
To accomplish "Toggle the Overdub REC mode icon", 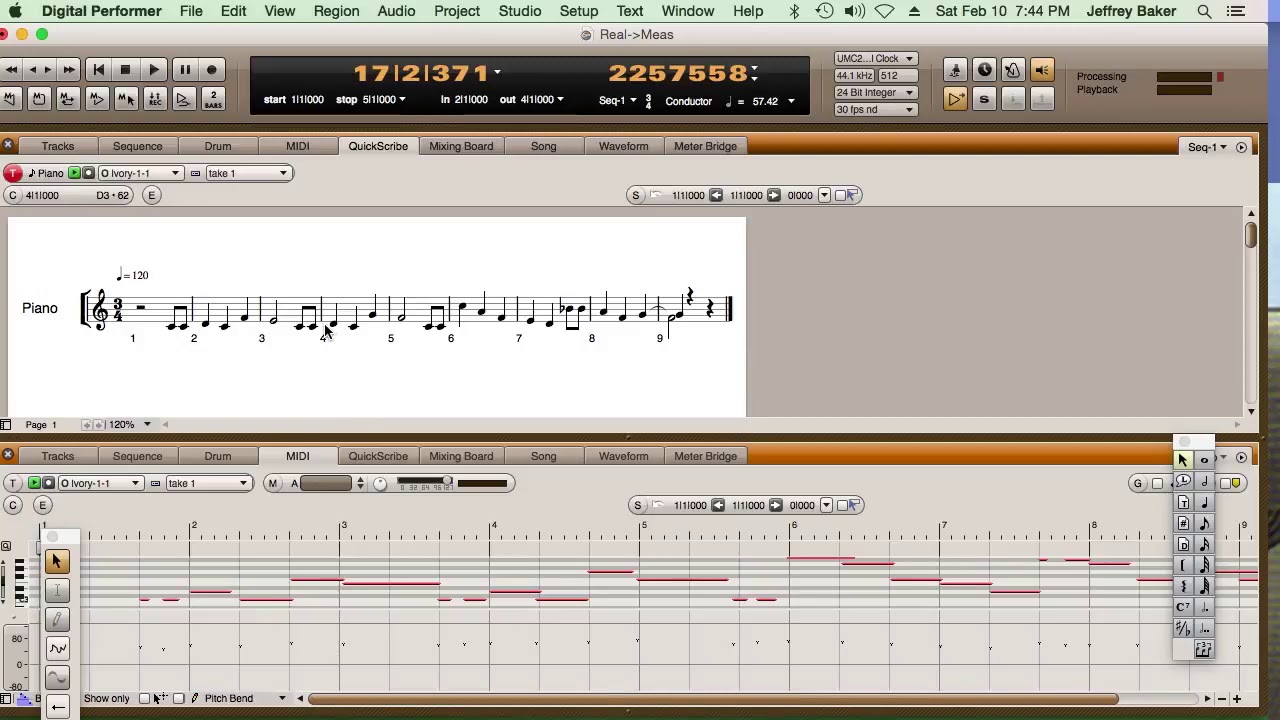I will tap(155, 99).
